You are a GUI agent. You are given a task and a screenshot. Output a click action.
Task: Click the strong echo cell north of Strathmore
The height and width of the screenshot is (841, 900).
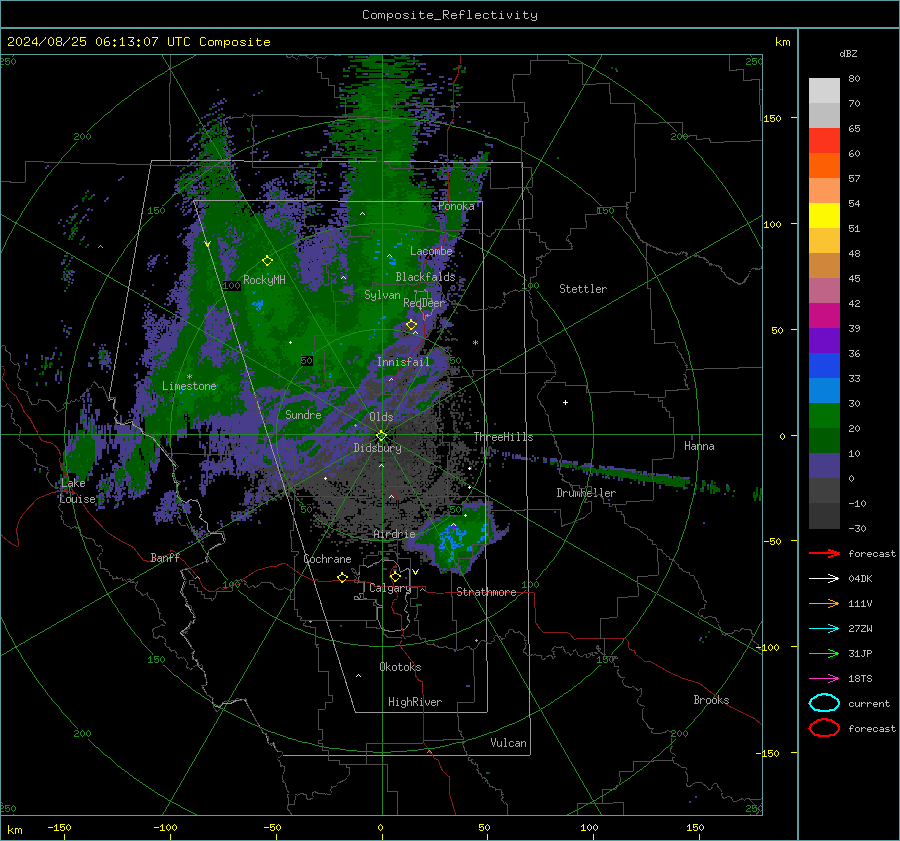click(457, 537)
